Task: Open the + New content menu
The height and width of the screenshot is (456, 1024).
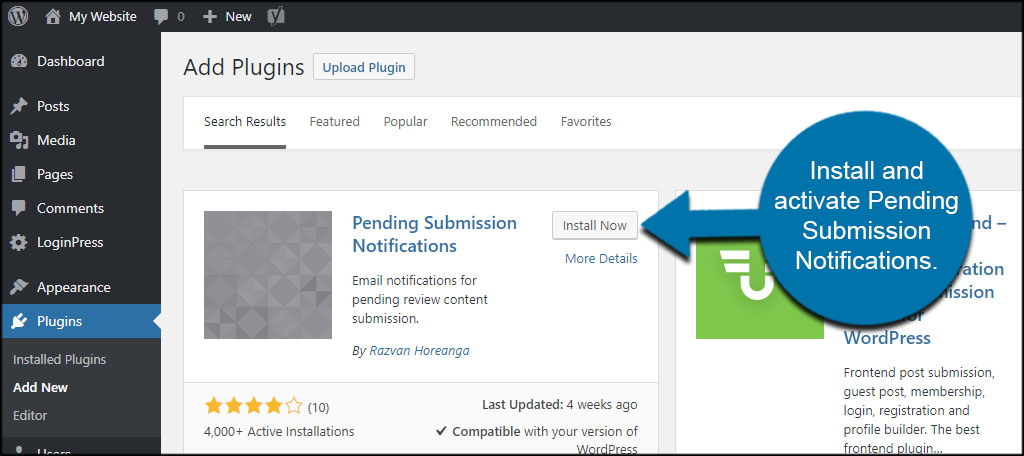Action: [227, 16]
